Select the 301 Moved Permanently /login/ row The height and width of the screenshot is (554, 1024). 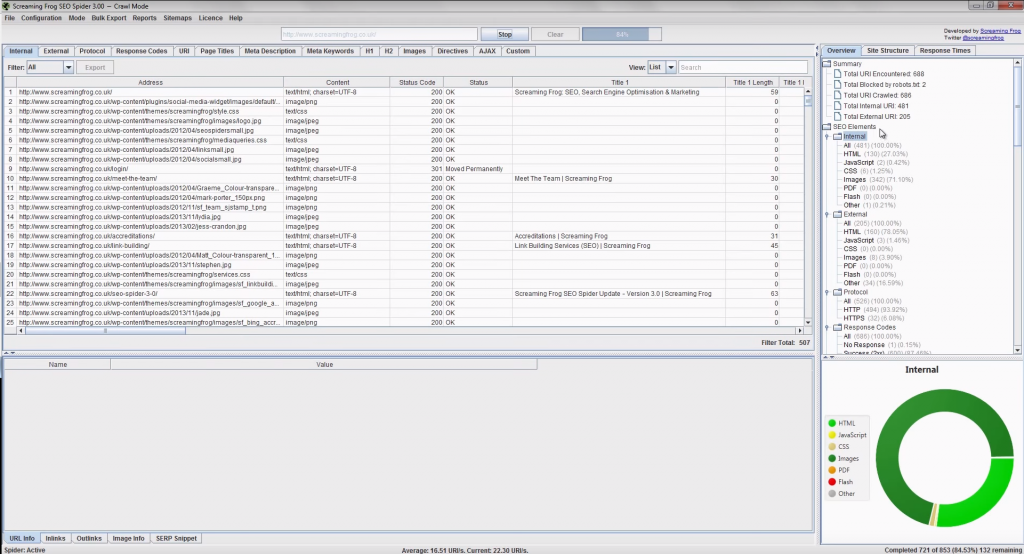(404, 169)
